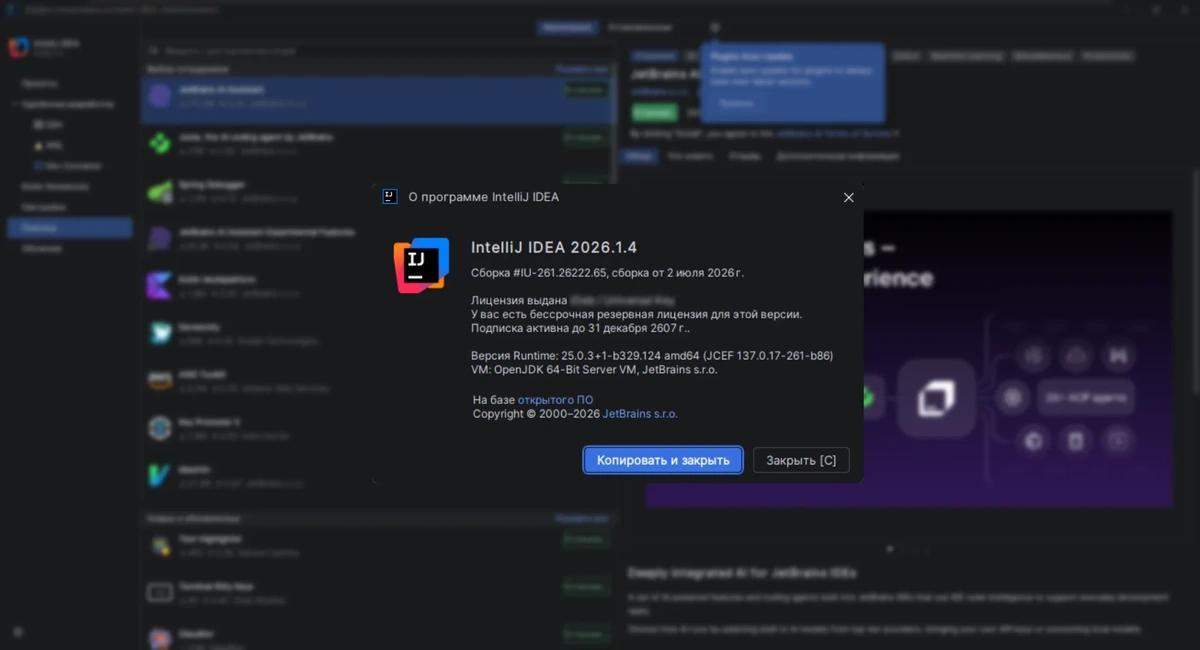Viewport: 1200px width, 650px height.
Task: Click the Terminal plugin icon in lower list
Action: (x=159, y=592)
